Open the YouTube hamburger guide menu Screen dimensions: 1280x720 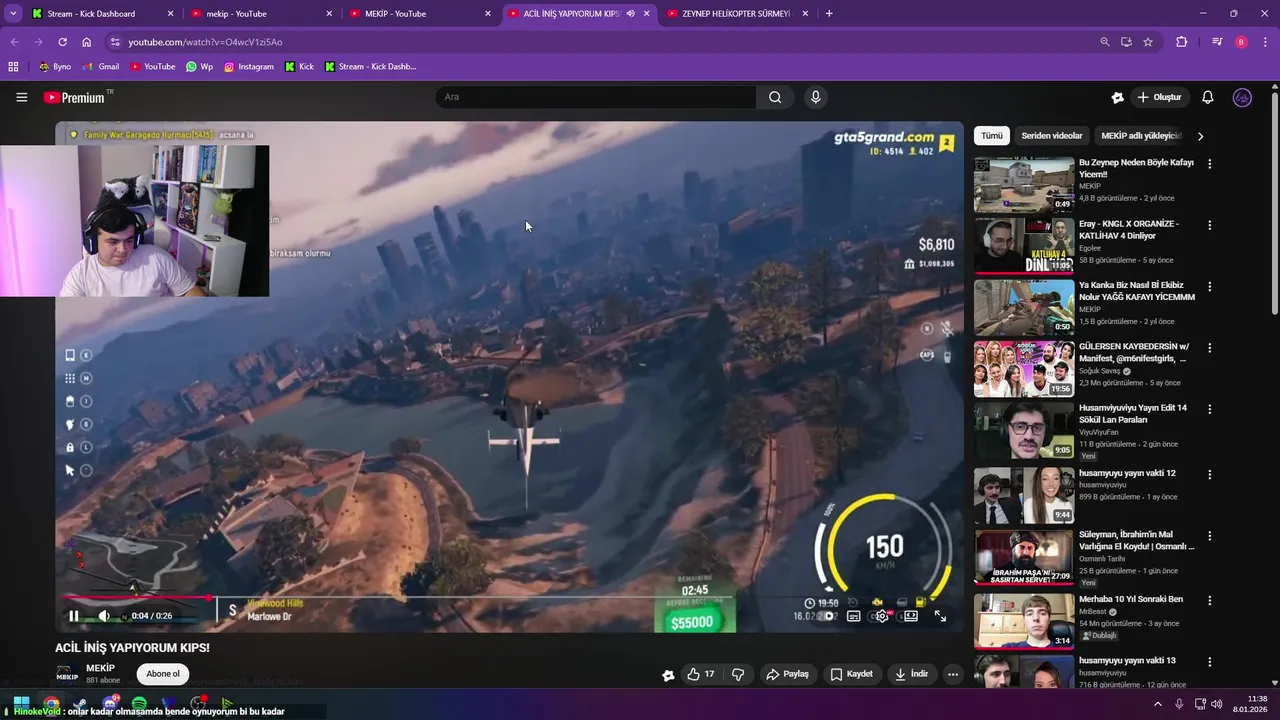[22, 97]
